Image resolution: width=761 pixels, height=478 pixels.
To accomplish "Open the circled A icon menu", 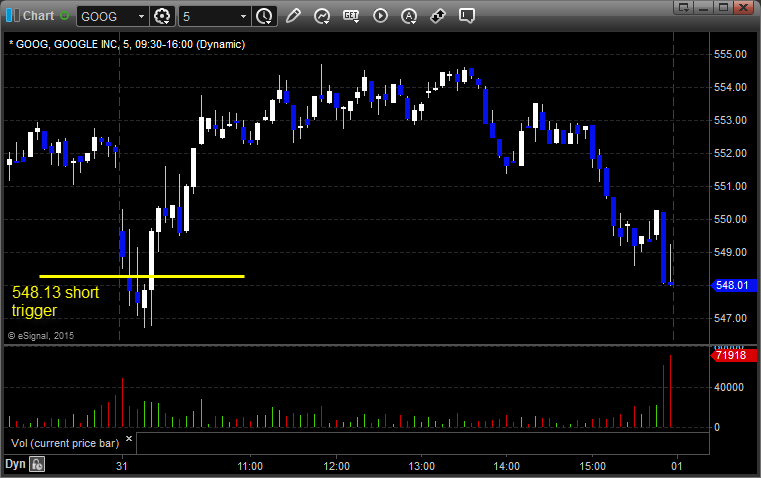I will [409, 16].
